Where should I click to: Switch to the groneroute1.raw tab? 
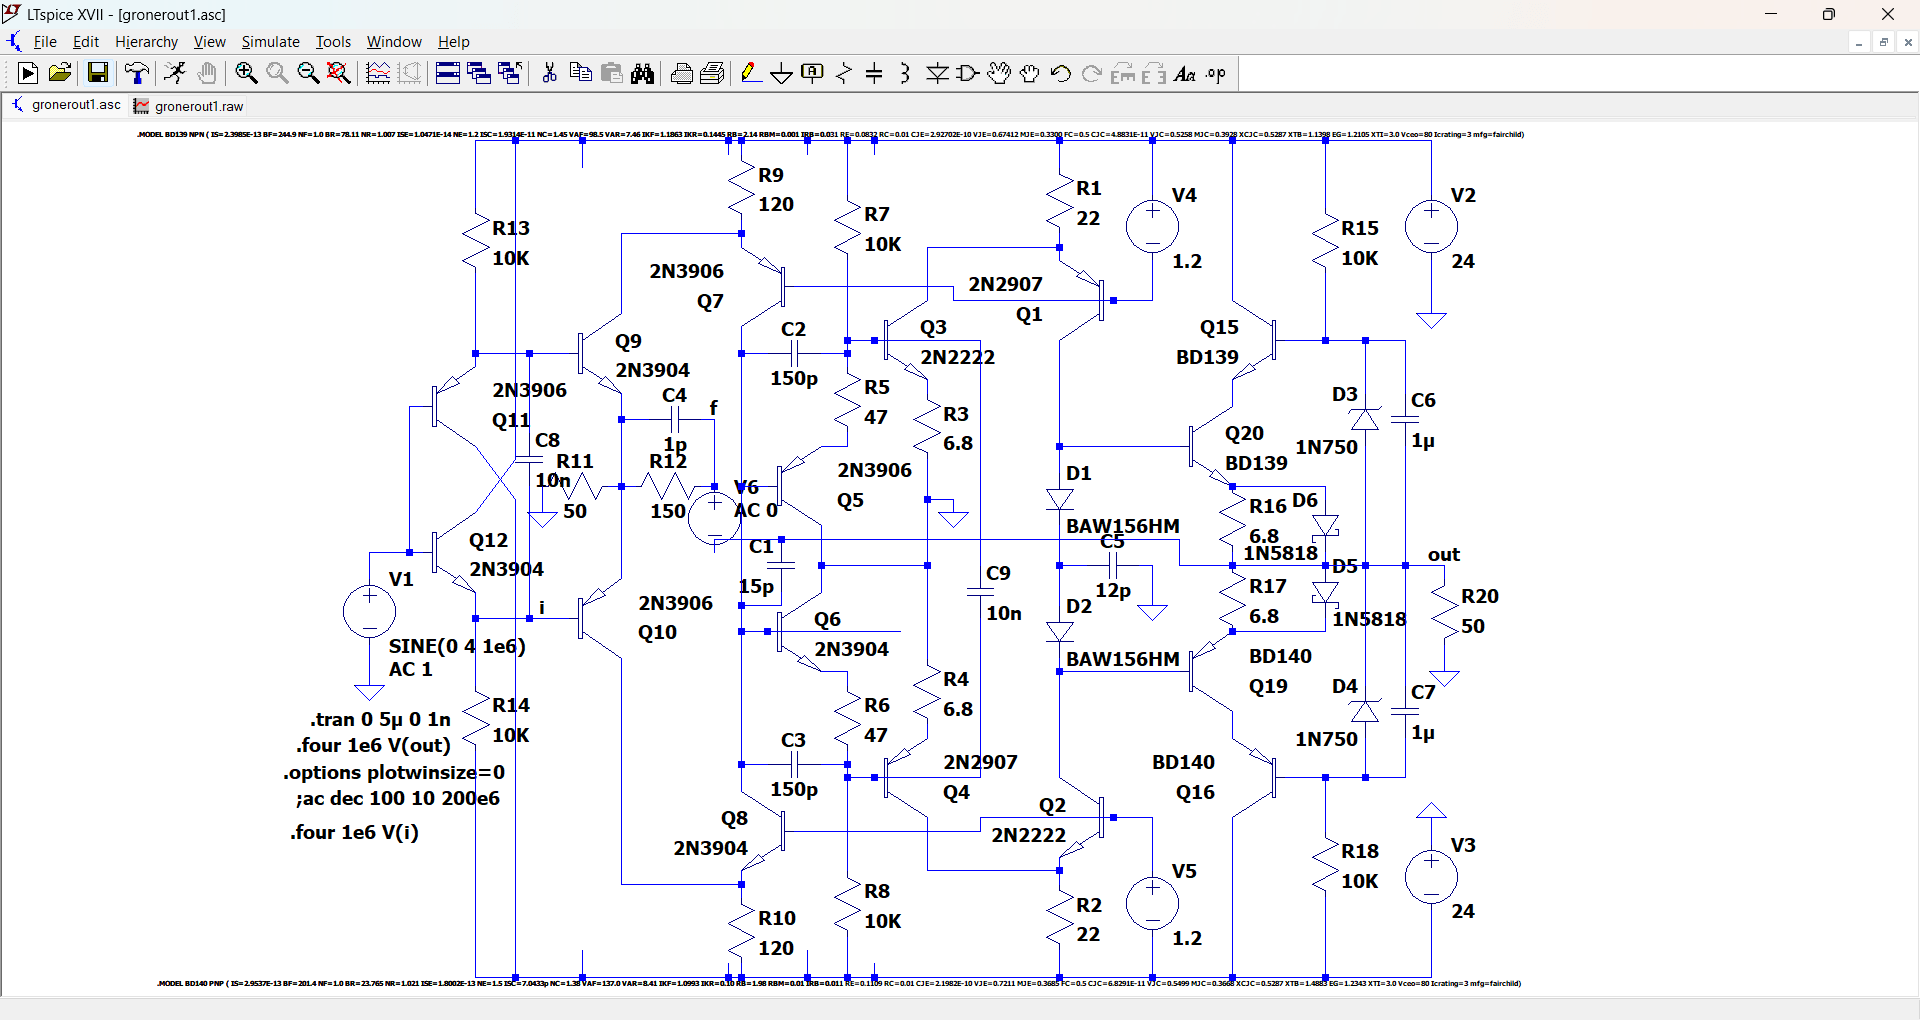pos(190,106)
